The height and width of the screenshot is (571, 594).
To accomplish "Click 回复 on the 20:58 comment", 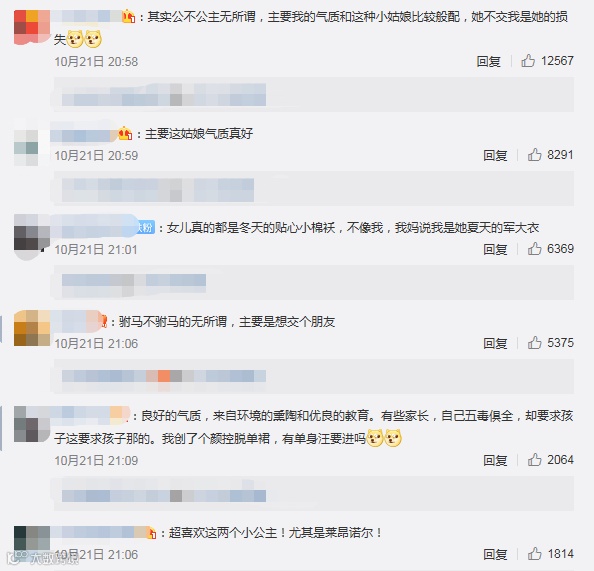I will coord(488,61).
